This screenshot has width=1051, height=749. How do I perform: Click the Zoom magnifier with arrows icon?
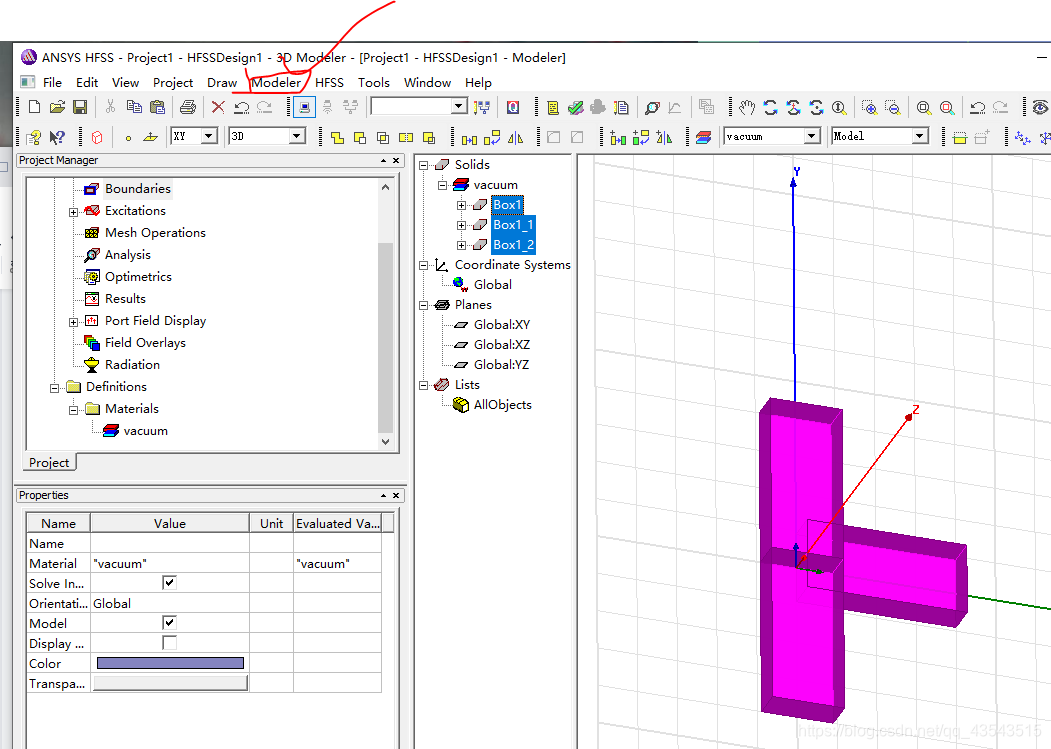(839, 107)
